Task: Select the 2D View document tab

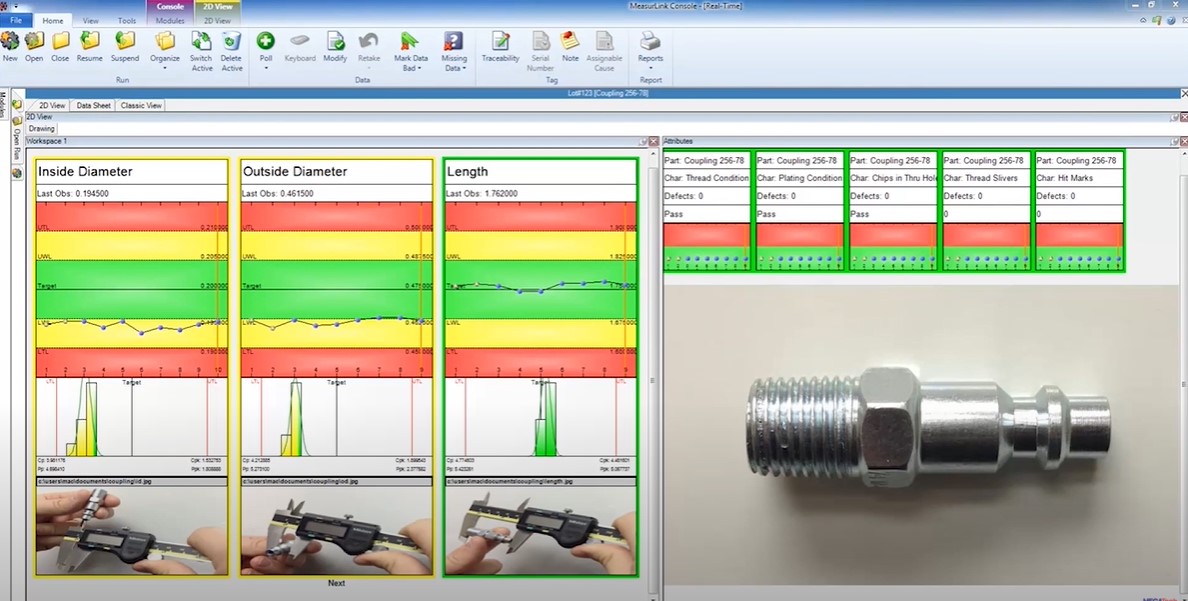Action: click(52, 105)
